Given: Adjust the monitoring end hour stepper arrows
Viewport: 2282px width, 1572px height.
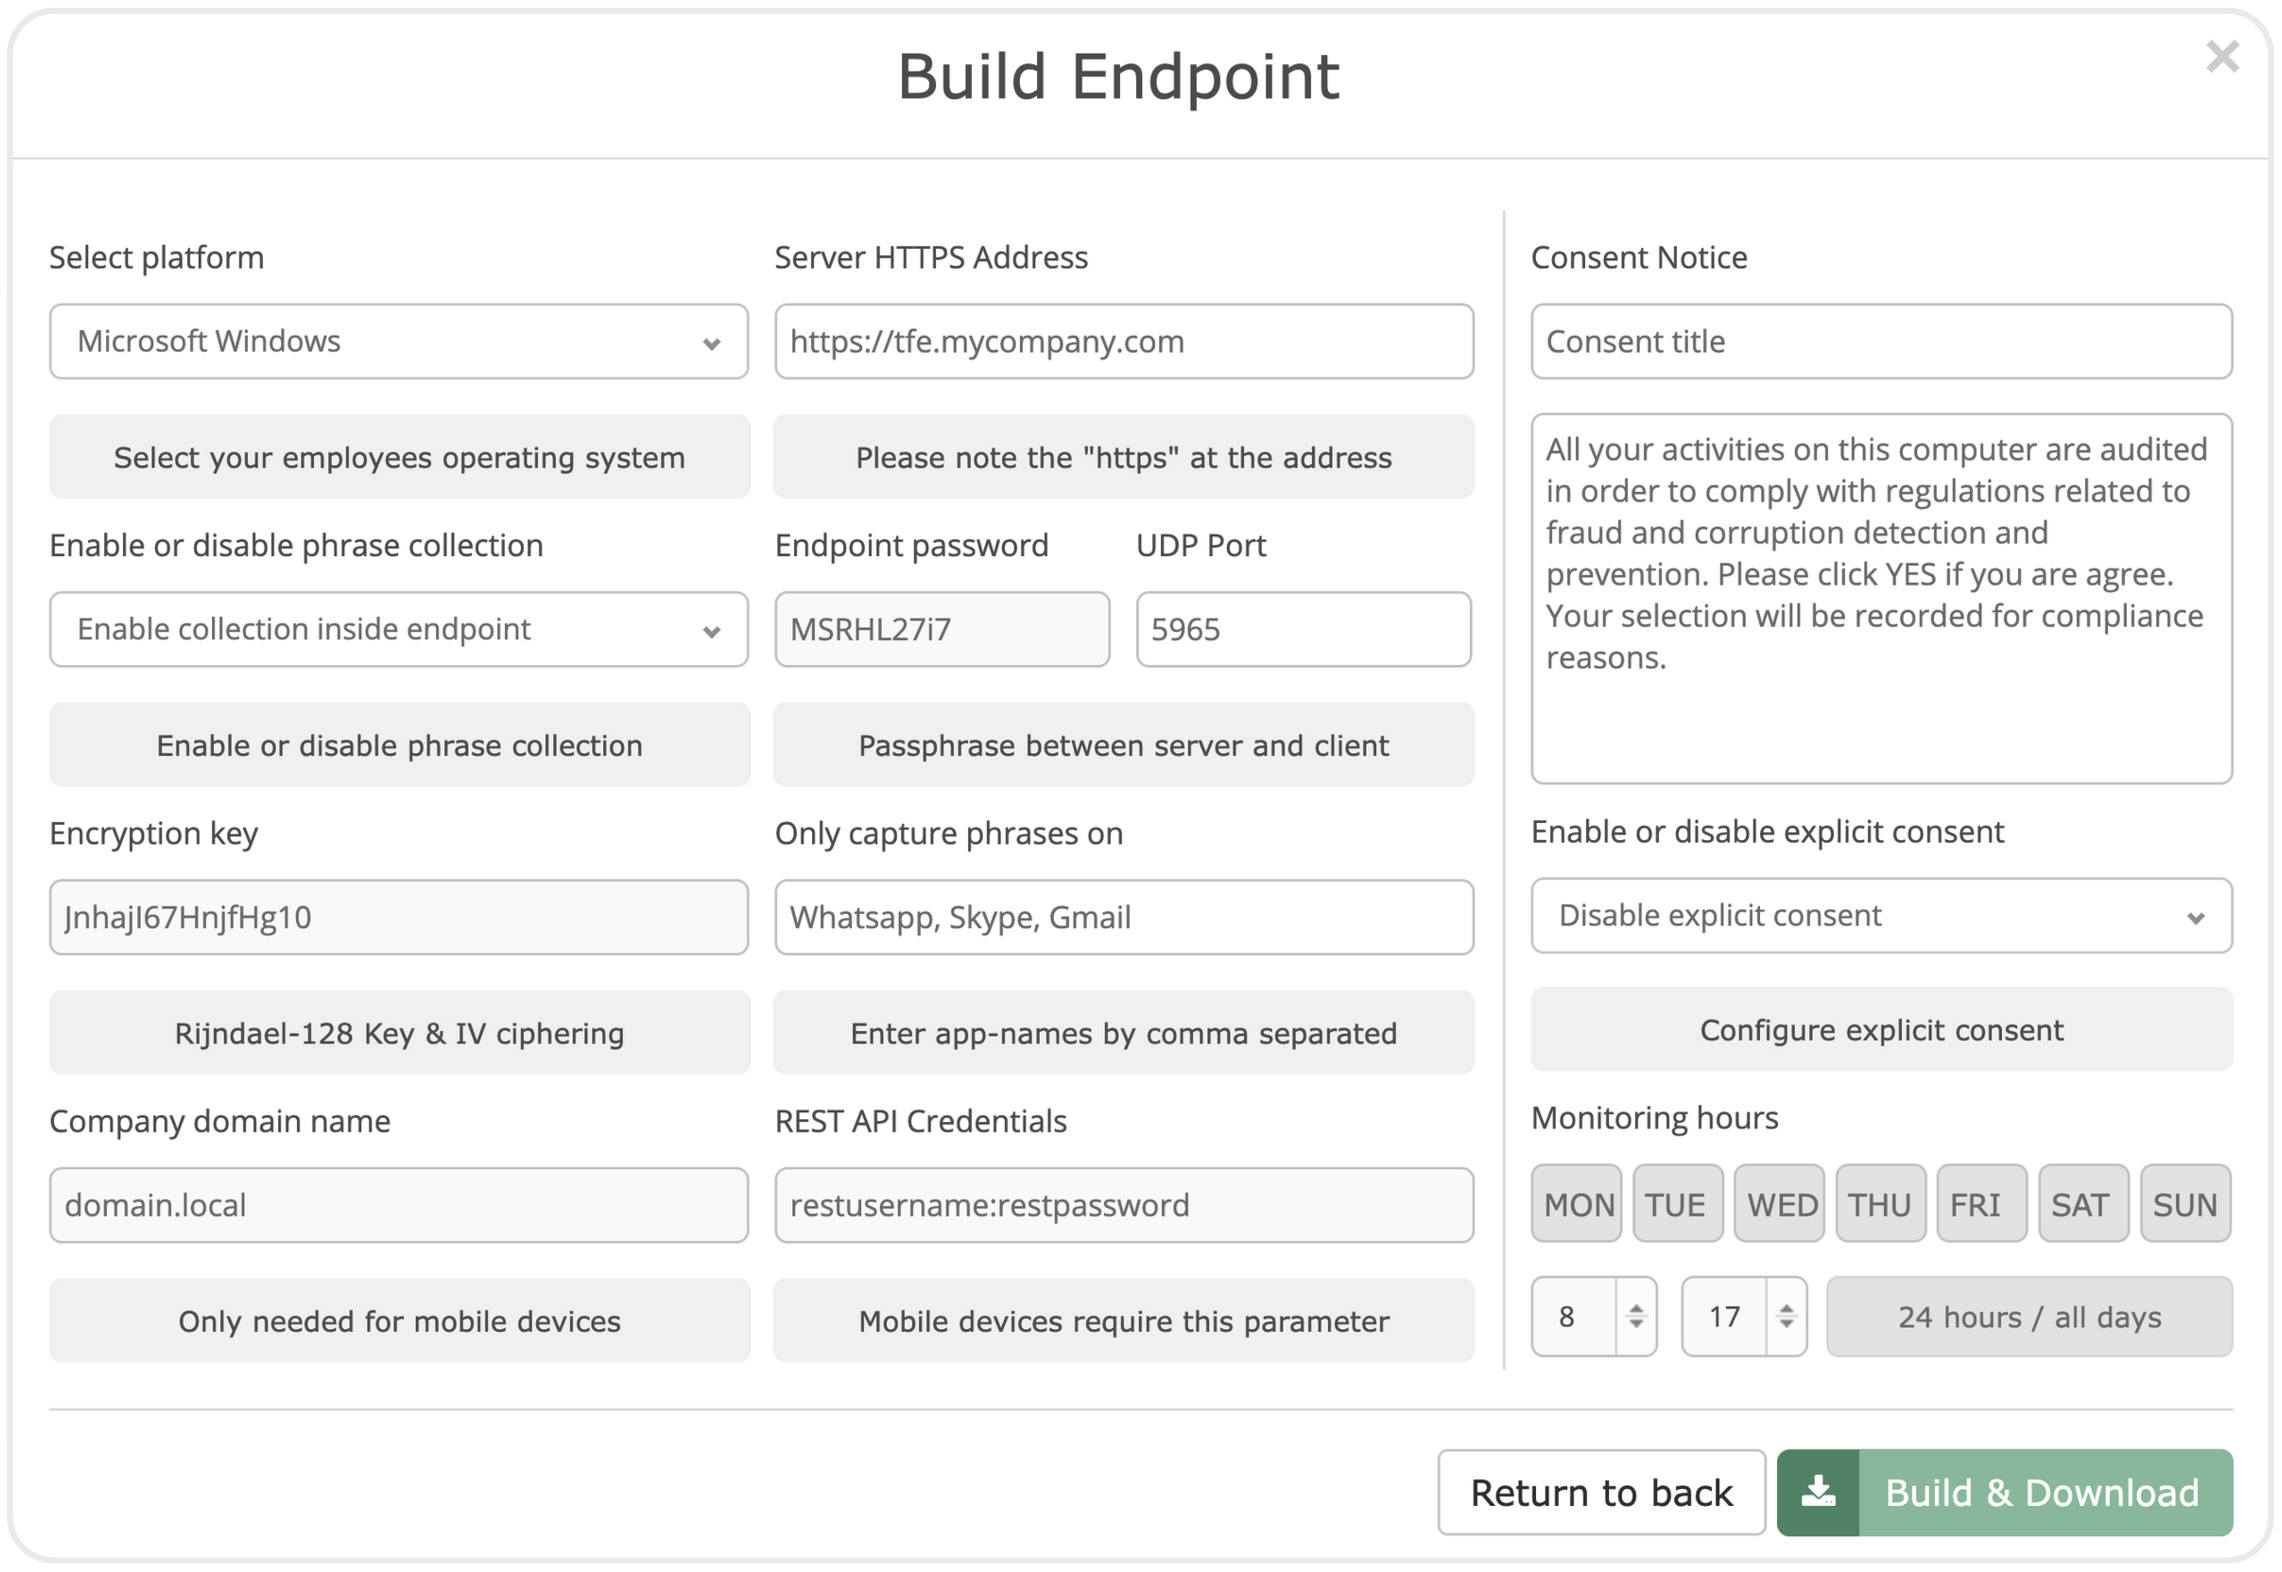Looking at the screenshot, I should (1785, 1315).
